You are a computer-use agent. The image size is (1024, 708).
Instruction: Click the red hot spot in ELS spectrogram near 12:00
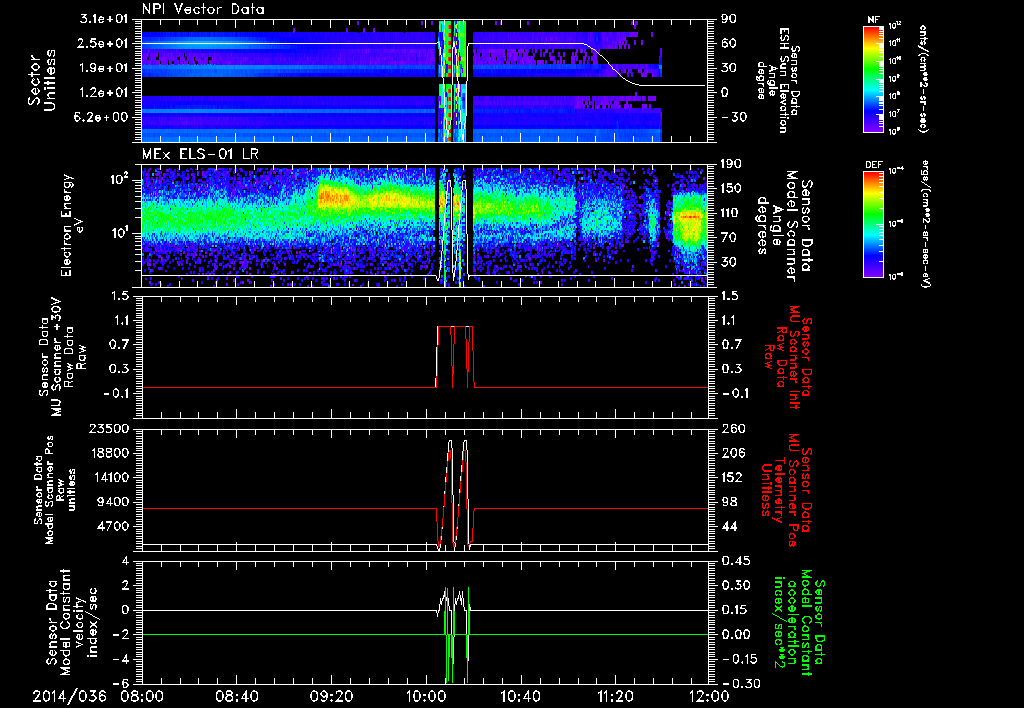pos(690,216)
